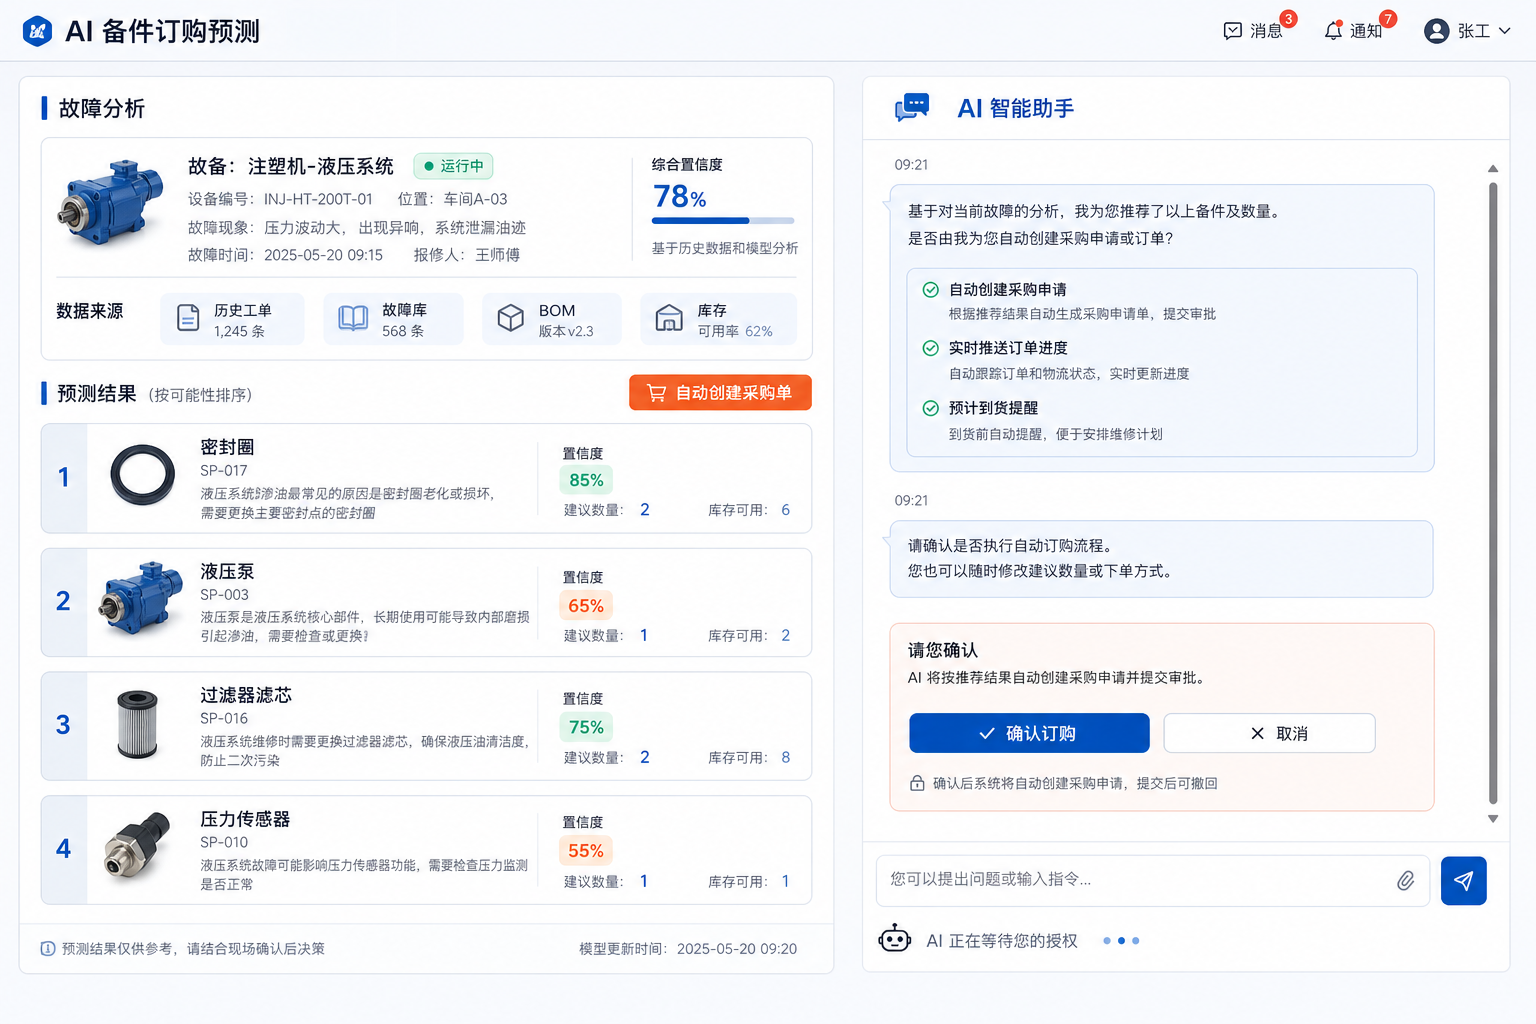Click the chat scrollbar down arrow
The height and width of the screenshot is (1024, 1536).
pos(1492,818)
